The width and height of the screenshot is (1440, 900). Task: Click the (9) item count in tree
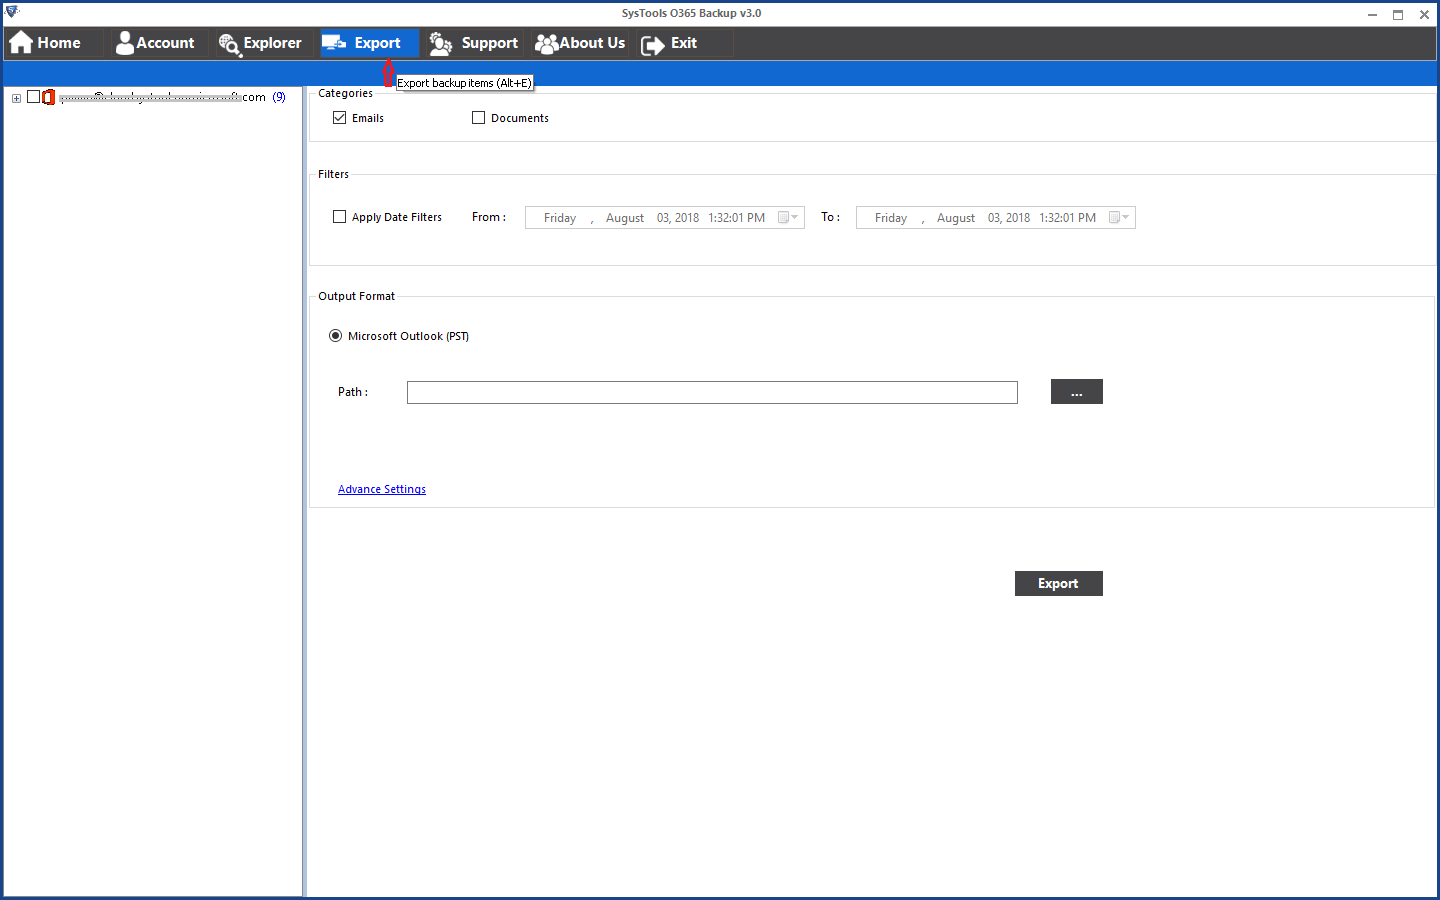point(279,97)
